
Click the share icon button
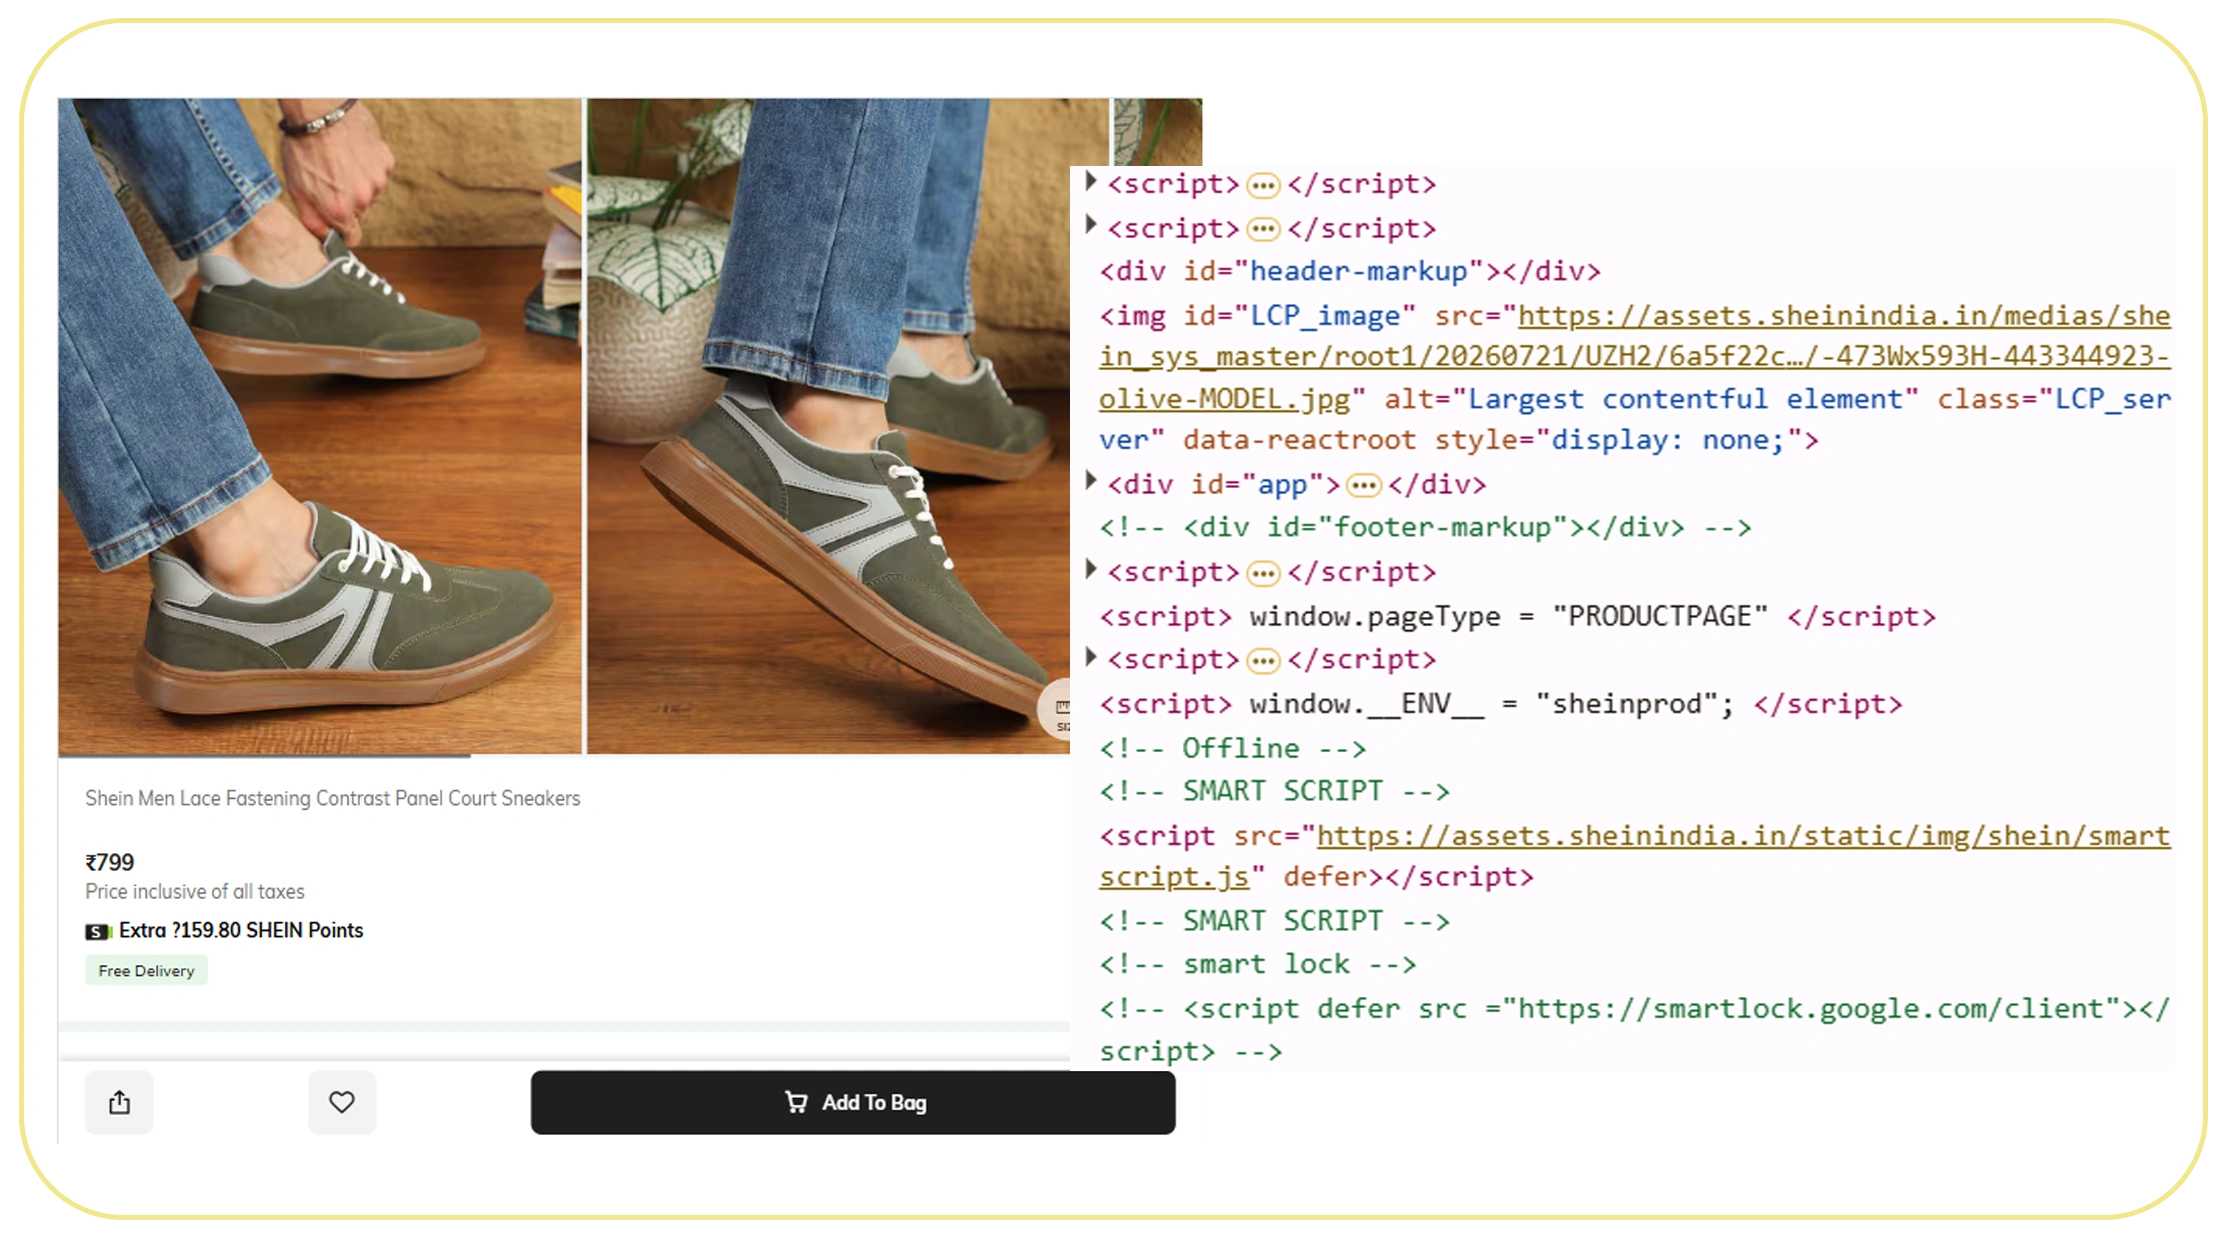(119, 1102)
